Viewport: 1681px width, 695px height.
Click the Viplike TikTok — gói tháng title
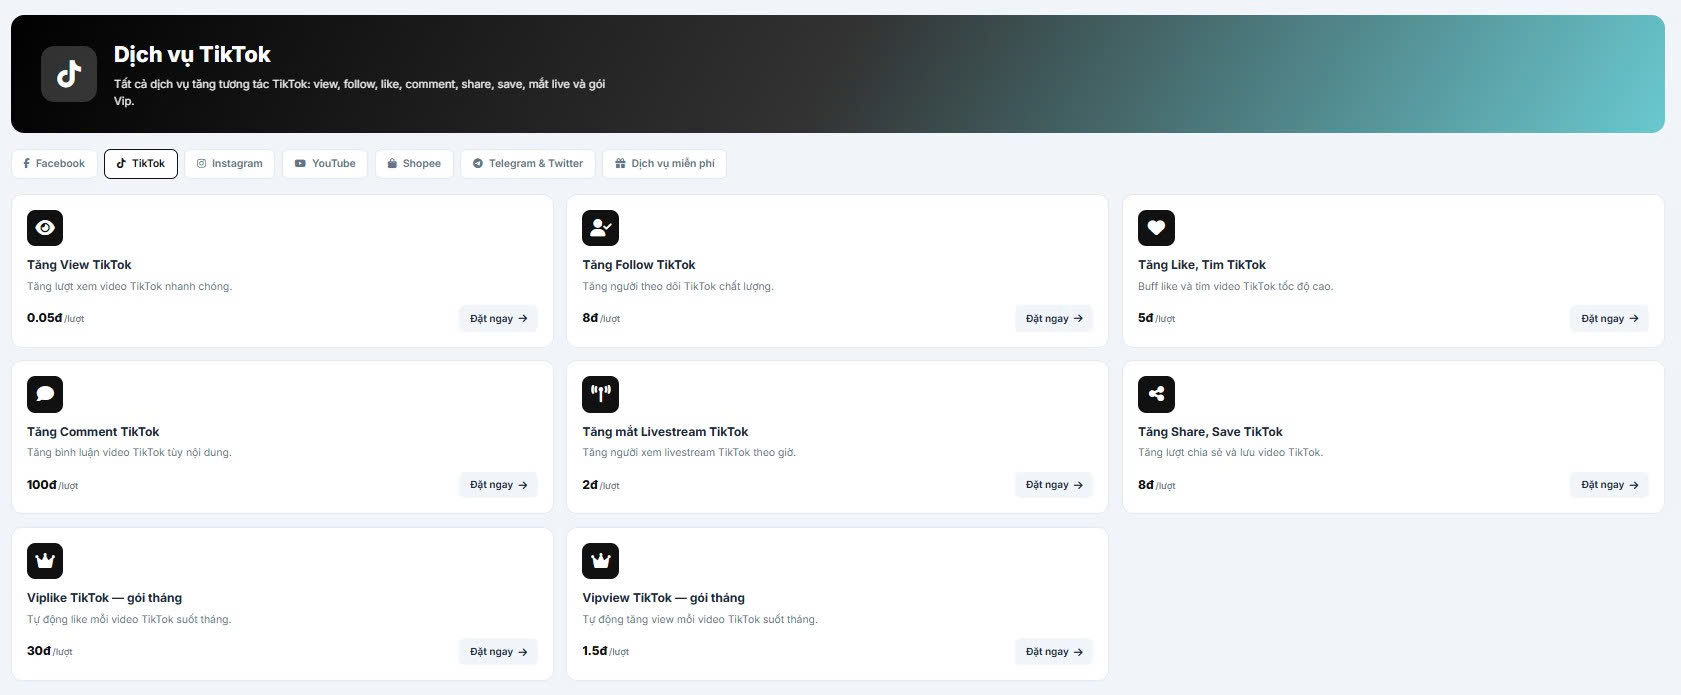click(x=104, y=598)
